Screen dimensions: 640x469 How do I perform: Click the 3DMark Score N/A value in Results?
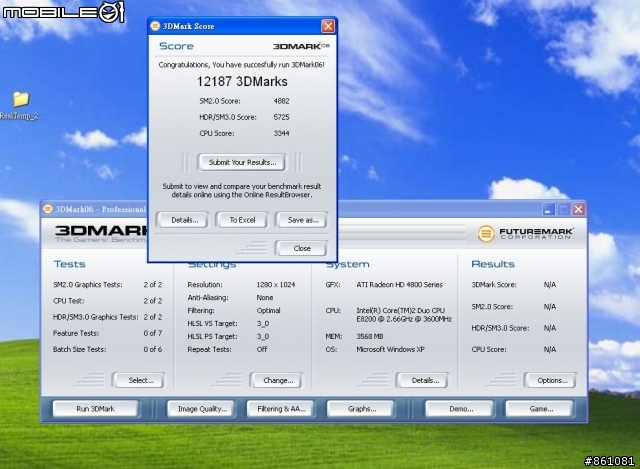pyautogui.click(x=549, y=285)
